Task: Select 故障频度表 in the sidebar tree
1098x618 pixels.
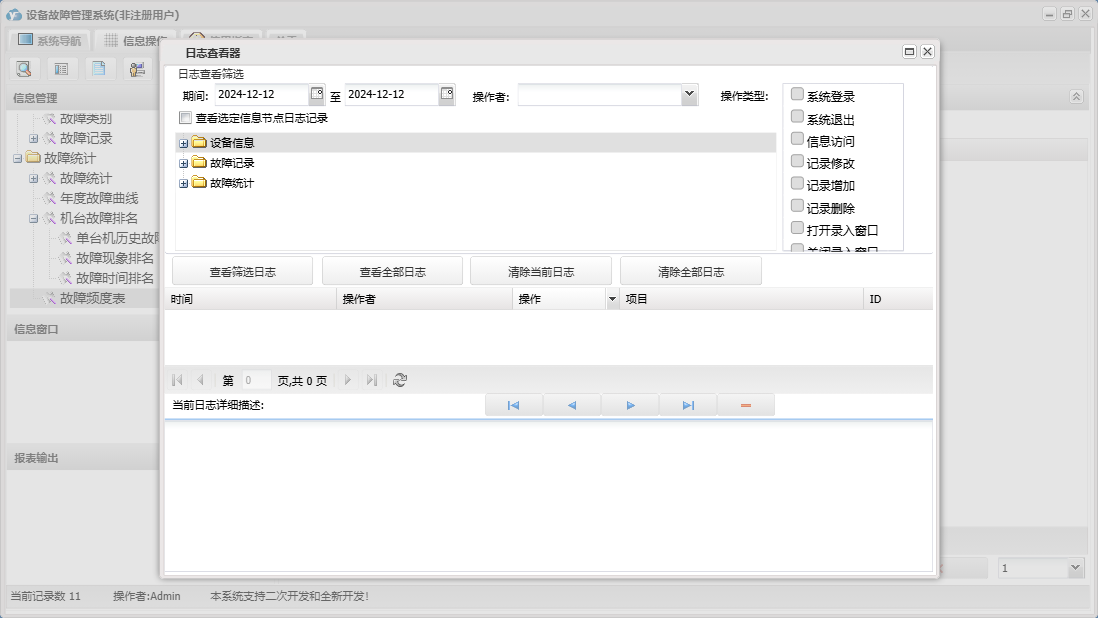Action: coord(92,298)
